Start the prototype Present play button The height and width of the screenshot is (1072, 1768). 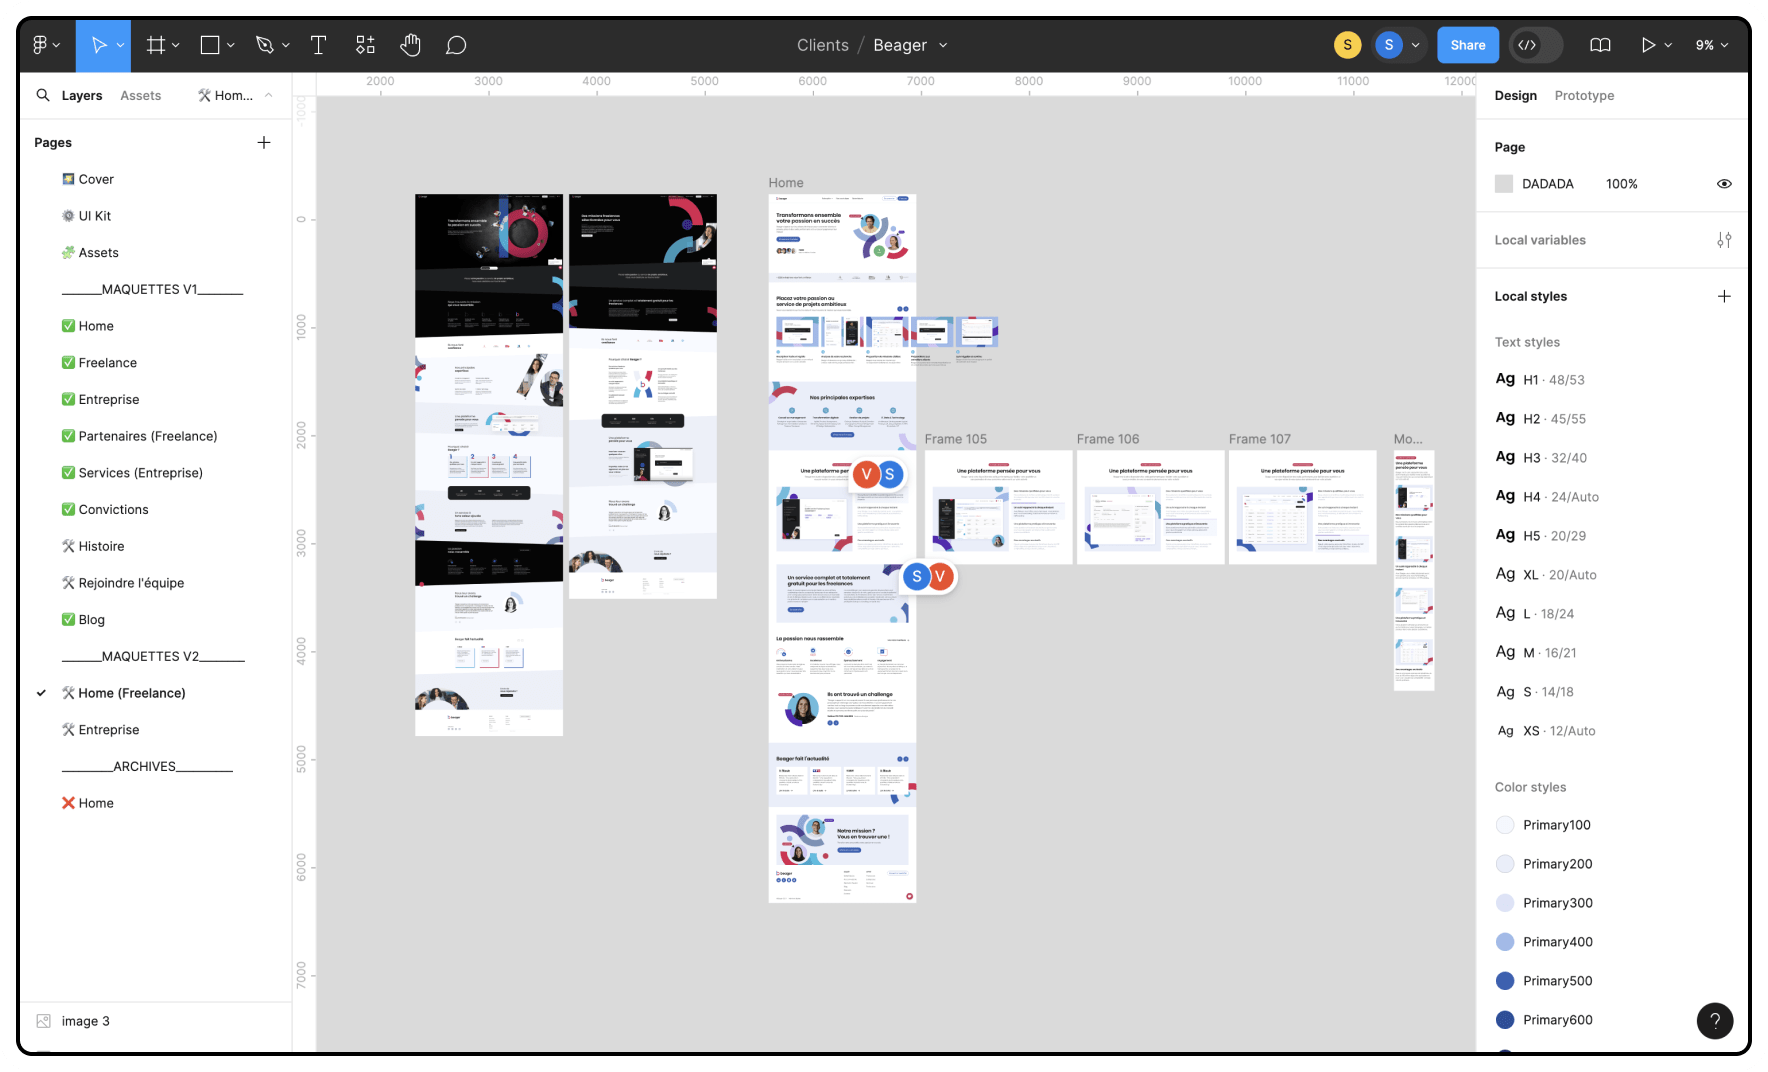1648,45
